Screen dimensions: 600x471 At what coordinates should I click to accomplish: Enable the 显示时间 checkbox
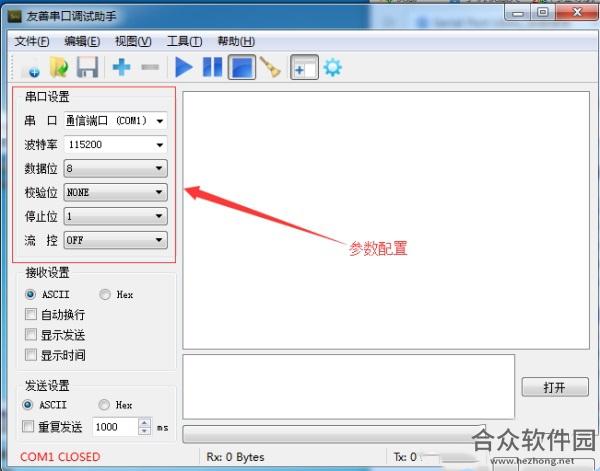point(31,355)
